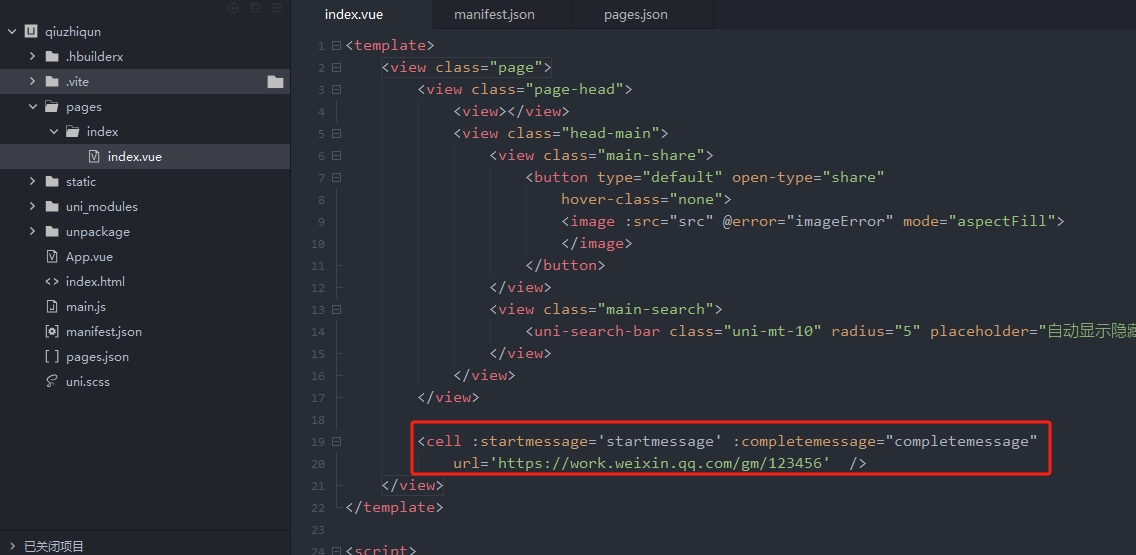Viewport: 1136px width, 555px height.
Task: Fold the main-search view at line 13
Action: click(x=336, y=309)
